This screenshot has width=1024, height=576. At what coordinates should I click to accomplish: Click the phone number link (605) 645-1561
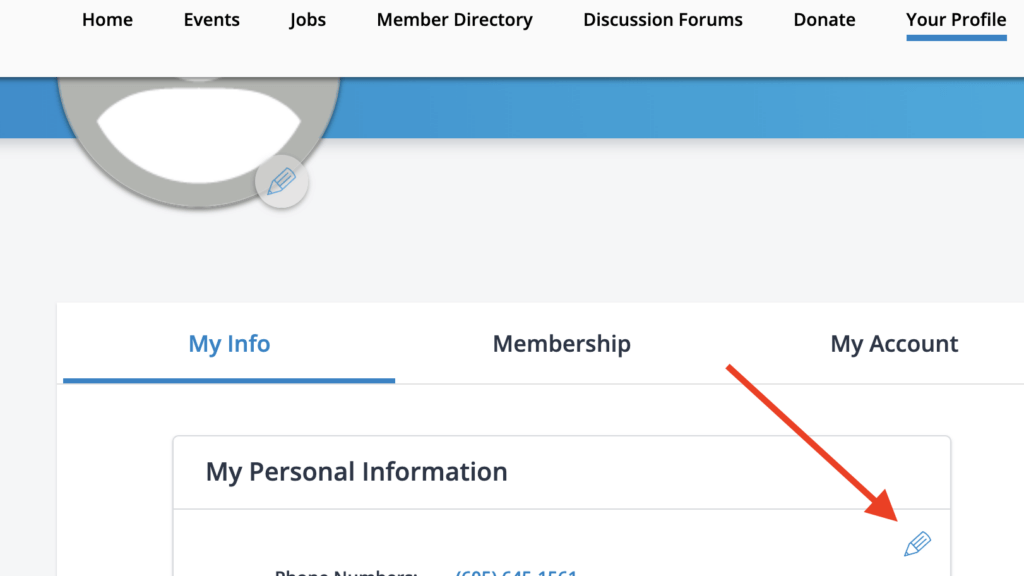pos(513,572)
